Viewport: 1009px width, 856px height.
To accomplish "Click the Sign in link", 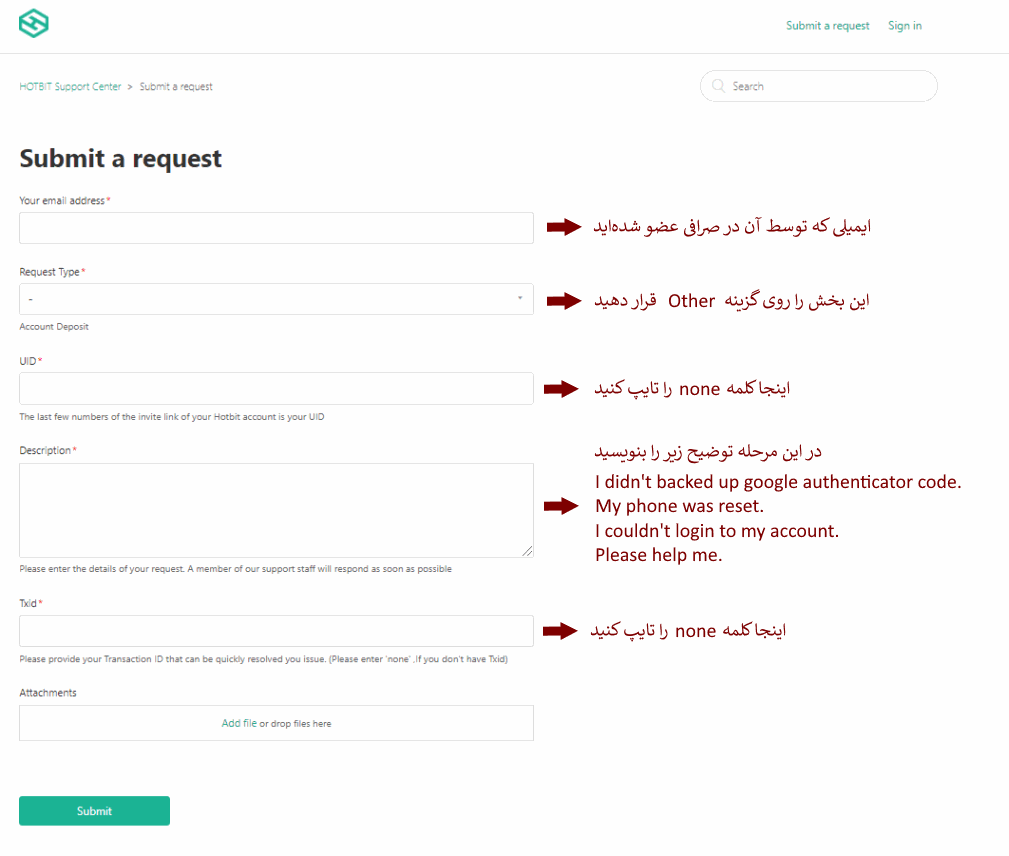I will coord(904,25).
